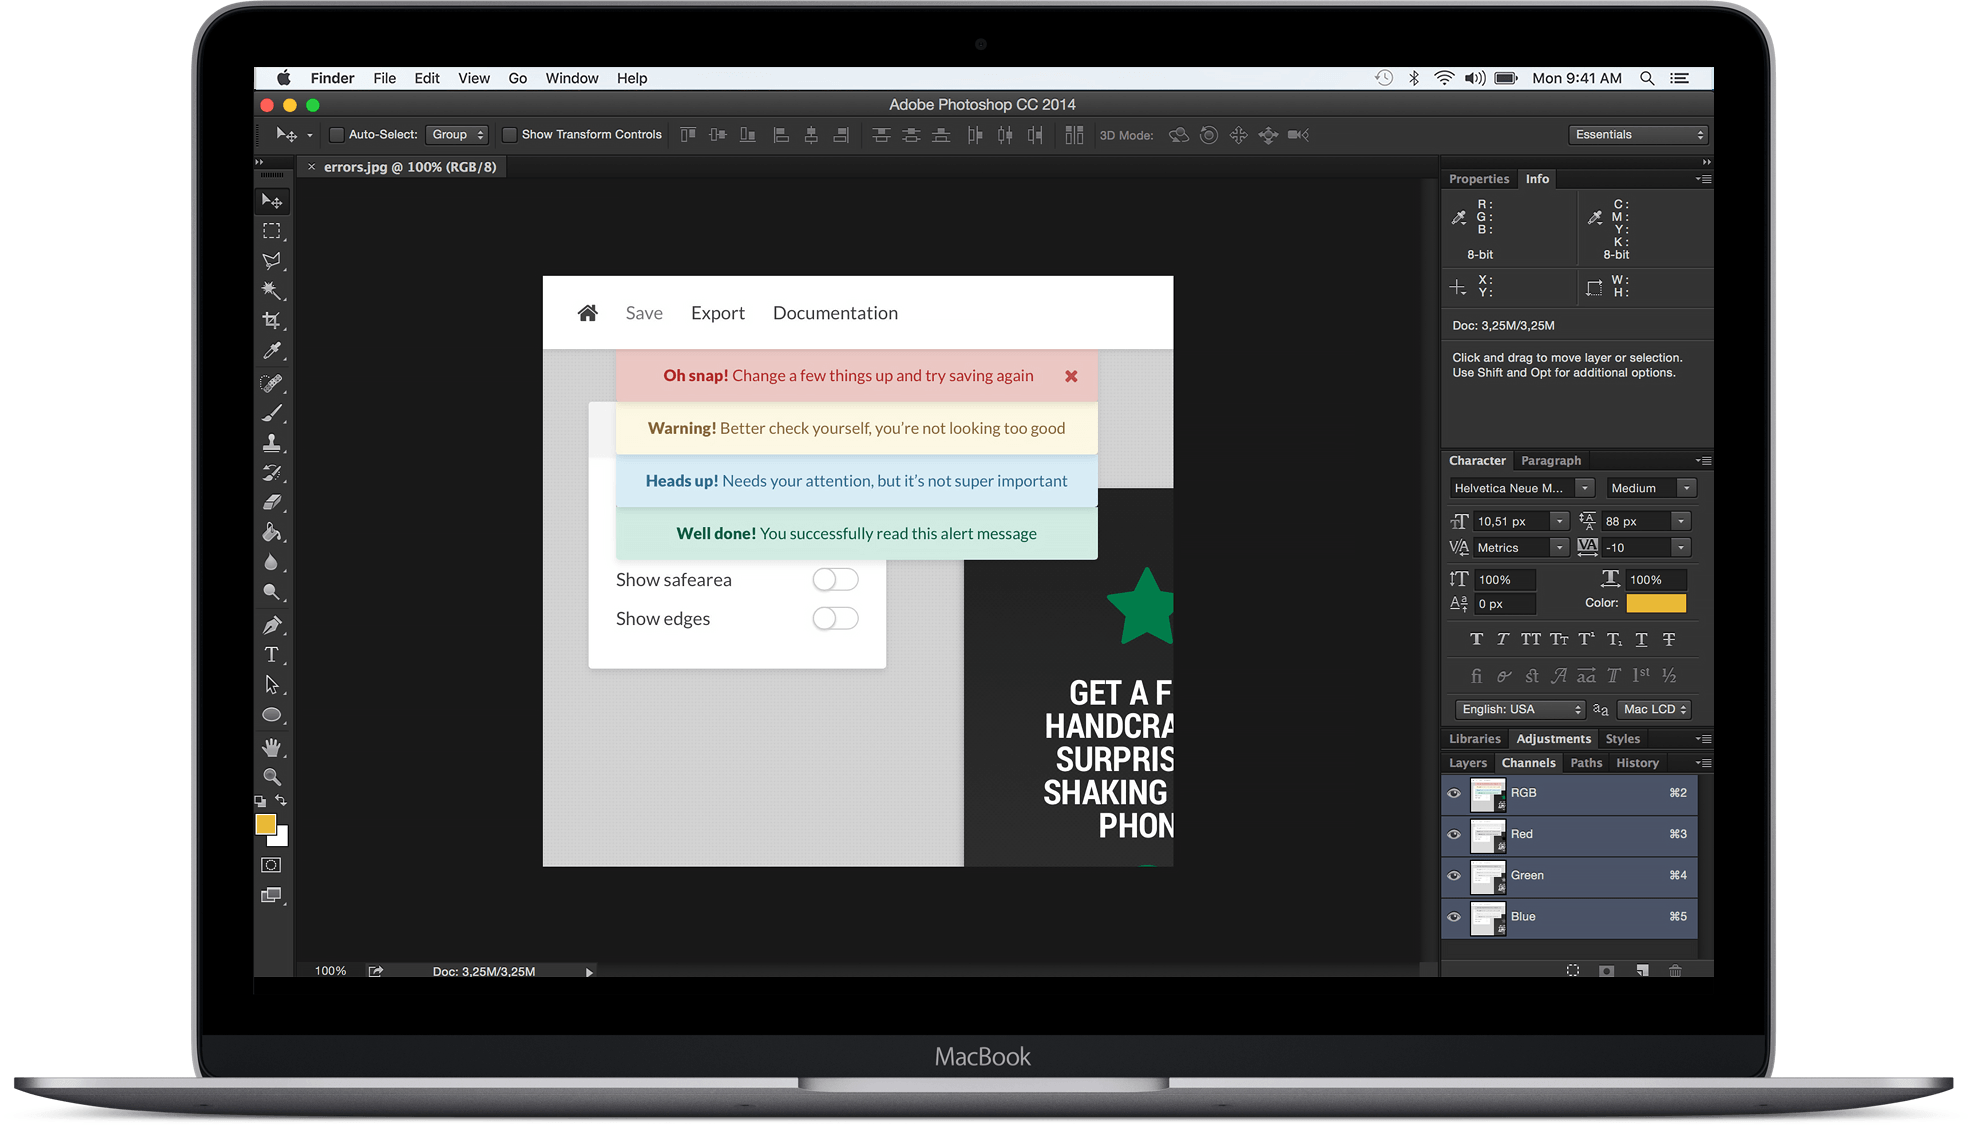Select the Dodge tool
This screenshot has height=1126, width=1968.
point(272,593)
